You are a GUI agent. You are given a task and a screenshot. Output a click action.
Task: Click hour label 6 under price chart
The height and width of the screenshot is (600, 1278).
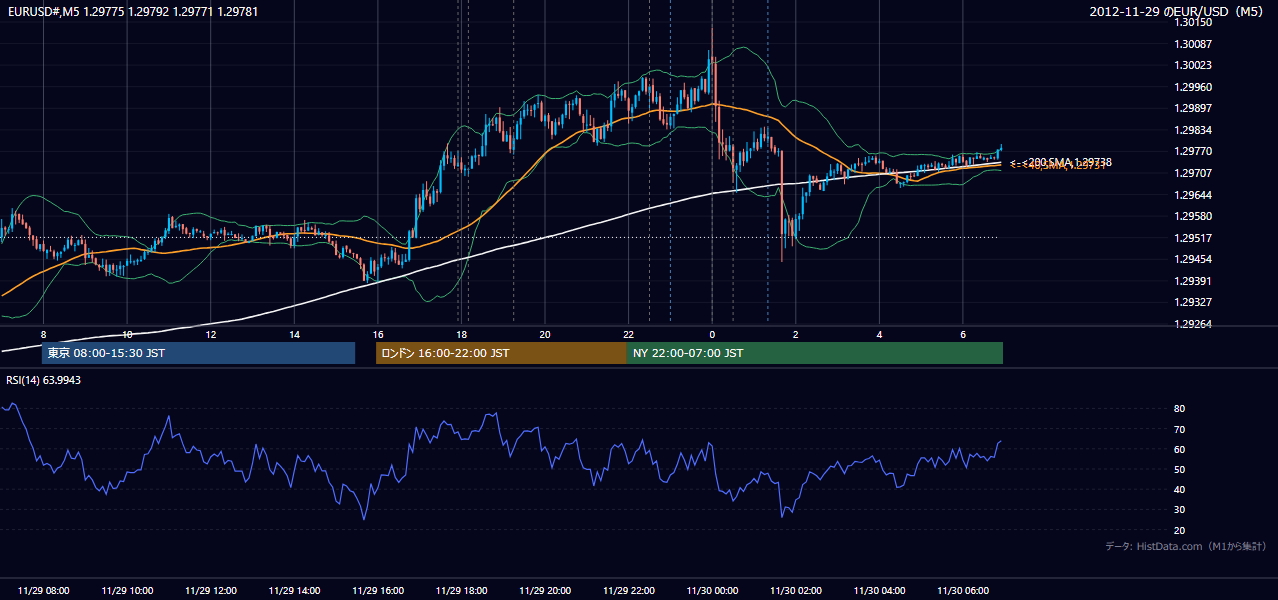click(x=963, y=334)
